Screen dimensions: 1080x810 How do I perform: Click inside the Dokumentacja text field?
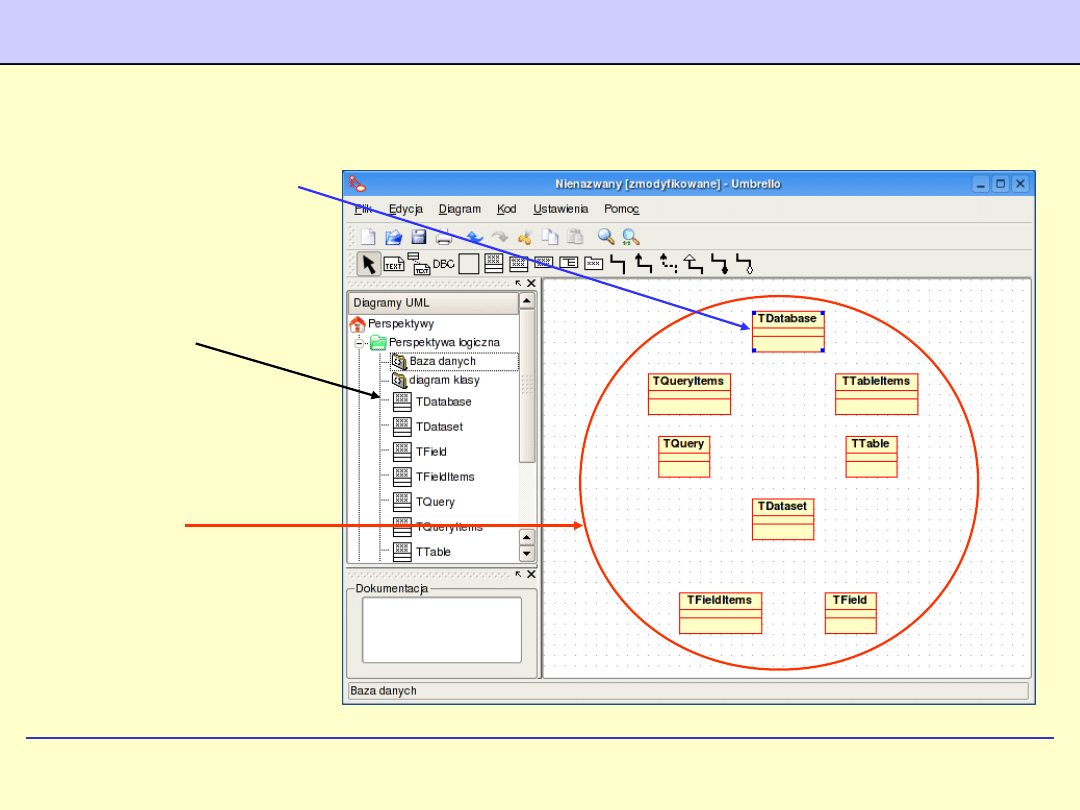(441, 630)
